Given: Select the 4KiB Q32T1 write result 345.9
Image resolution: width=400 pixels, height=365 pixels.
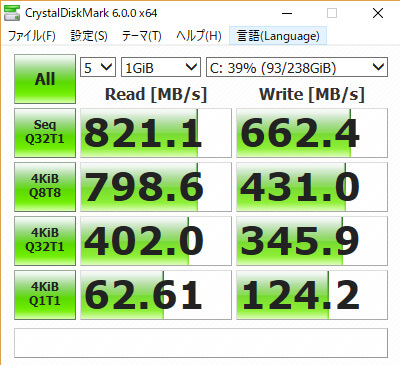Looking at the screenshot, I should [312, 241].
